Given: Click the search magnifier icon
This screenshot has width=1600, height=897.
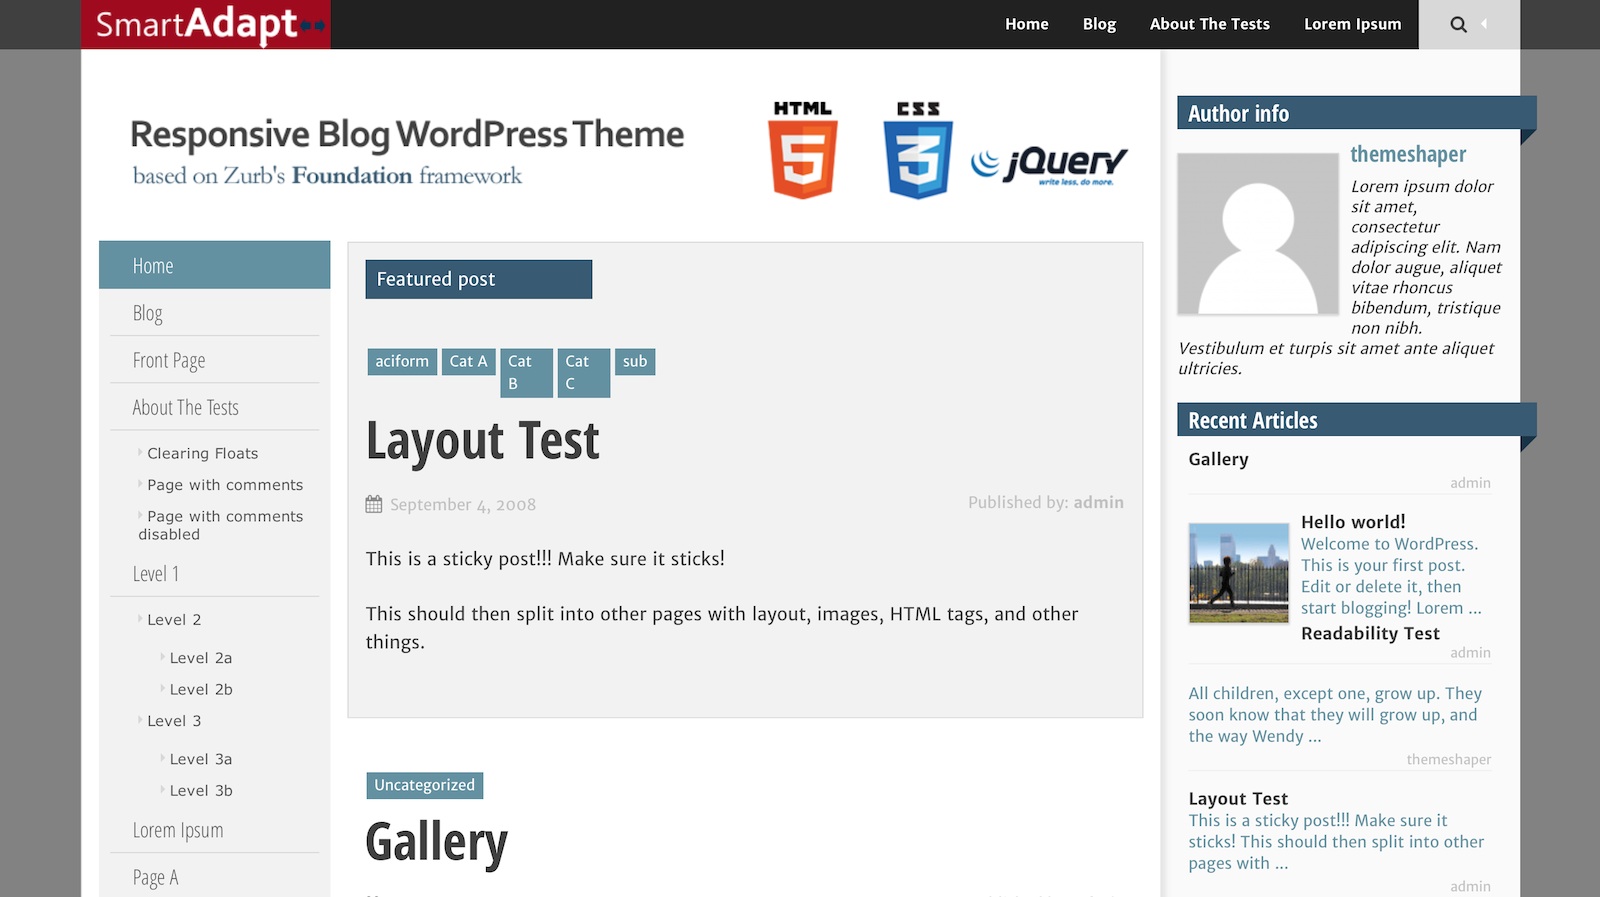Looking at the screenshot, I should tap(1458, 25).
